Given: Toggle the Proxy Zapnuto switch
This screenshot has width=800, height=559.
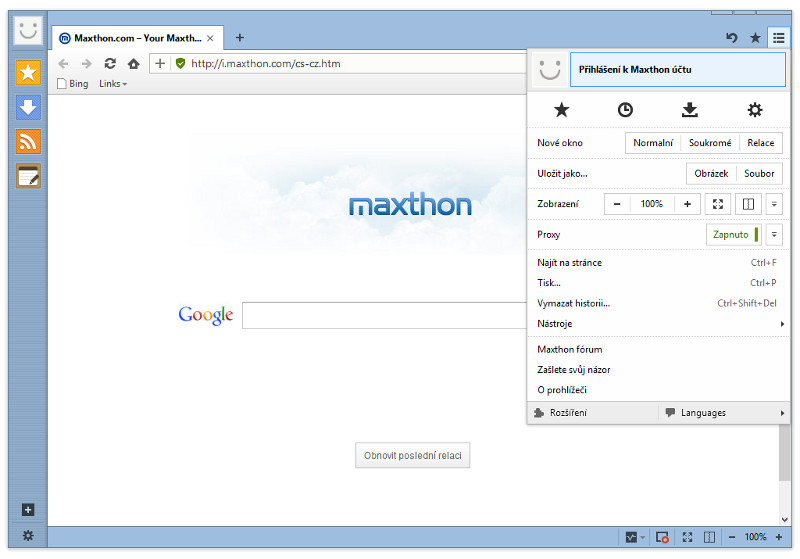Looking at the screenshot, I should [x=734, y=235].
